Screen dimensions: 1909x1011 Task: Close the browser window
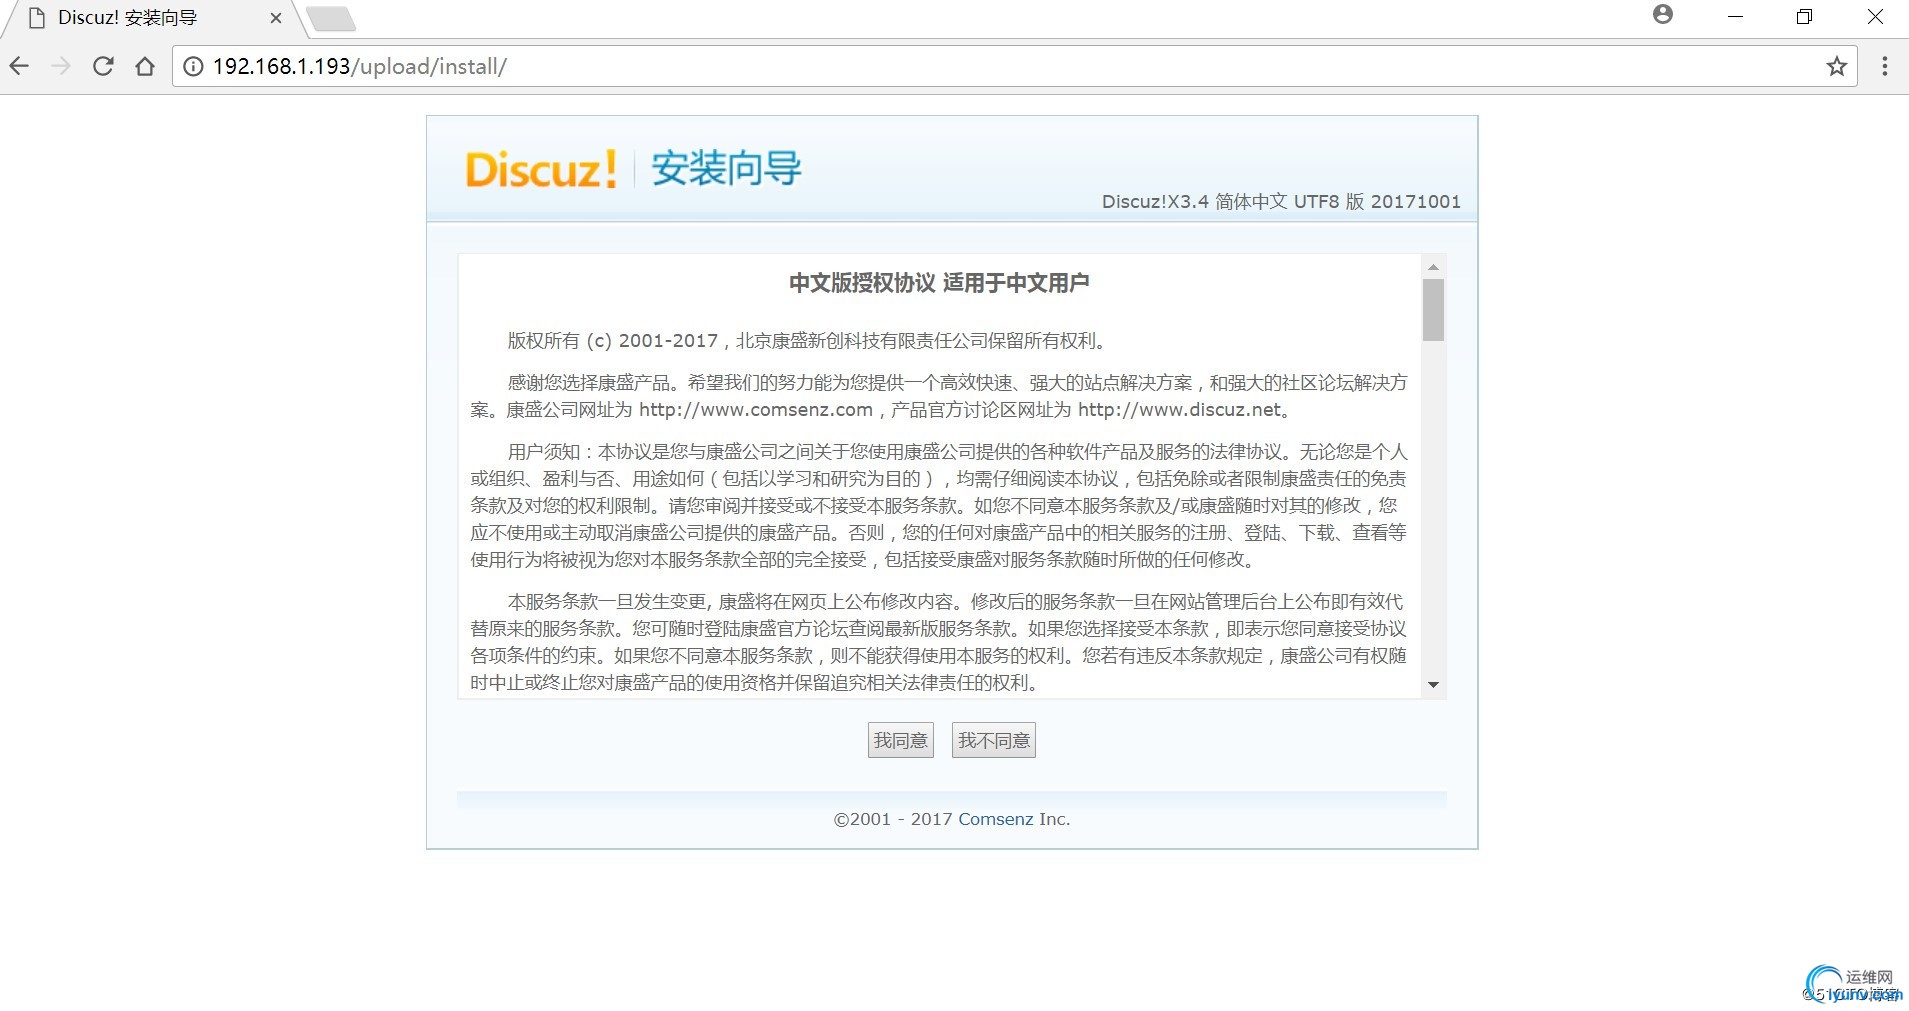pos(1875,17)
